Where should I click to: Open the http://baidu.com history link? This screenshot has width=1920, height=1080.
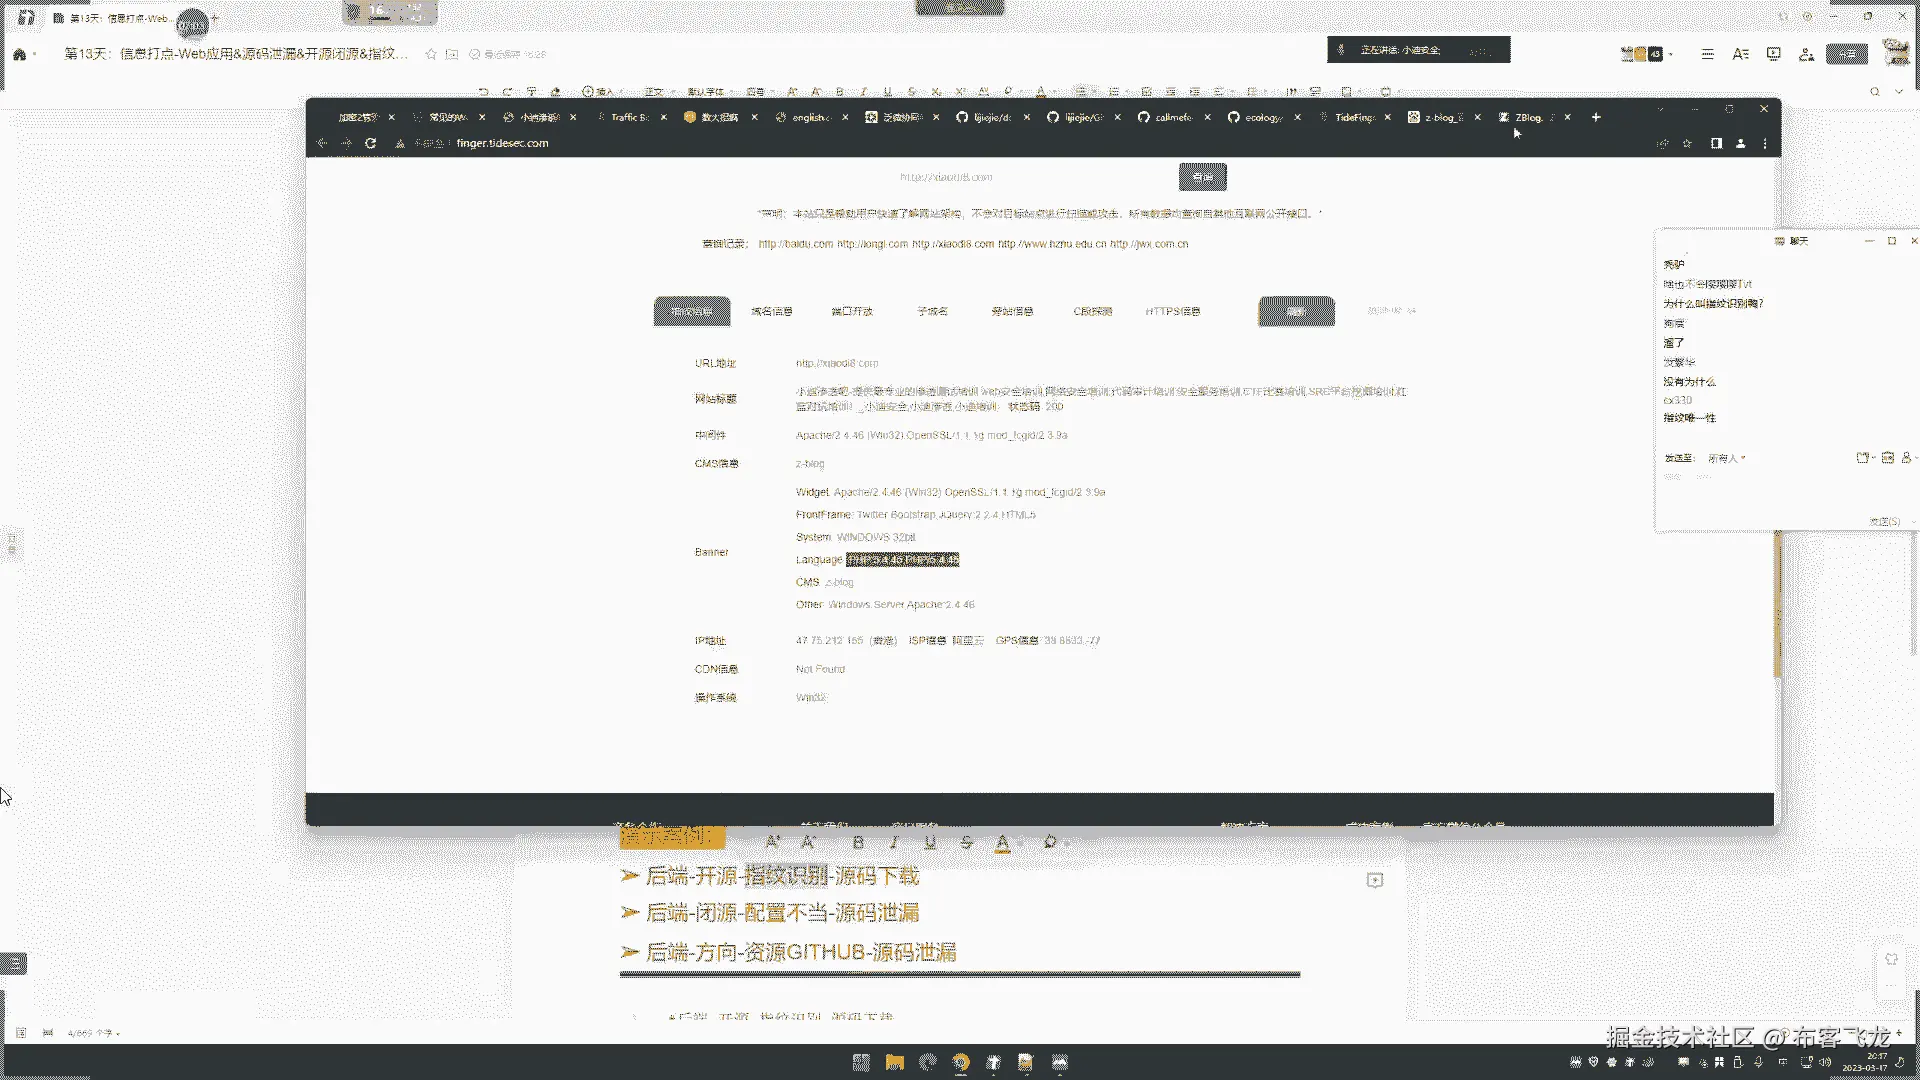tap(795, 244)
